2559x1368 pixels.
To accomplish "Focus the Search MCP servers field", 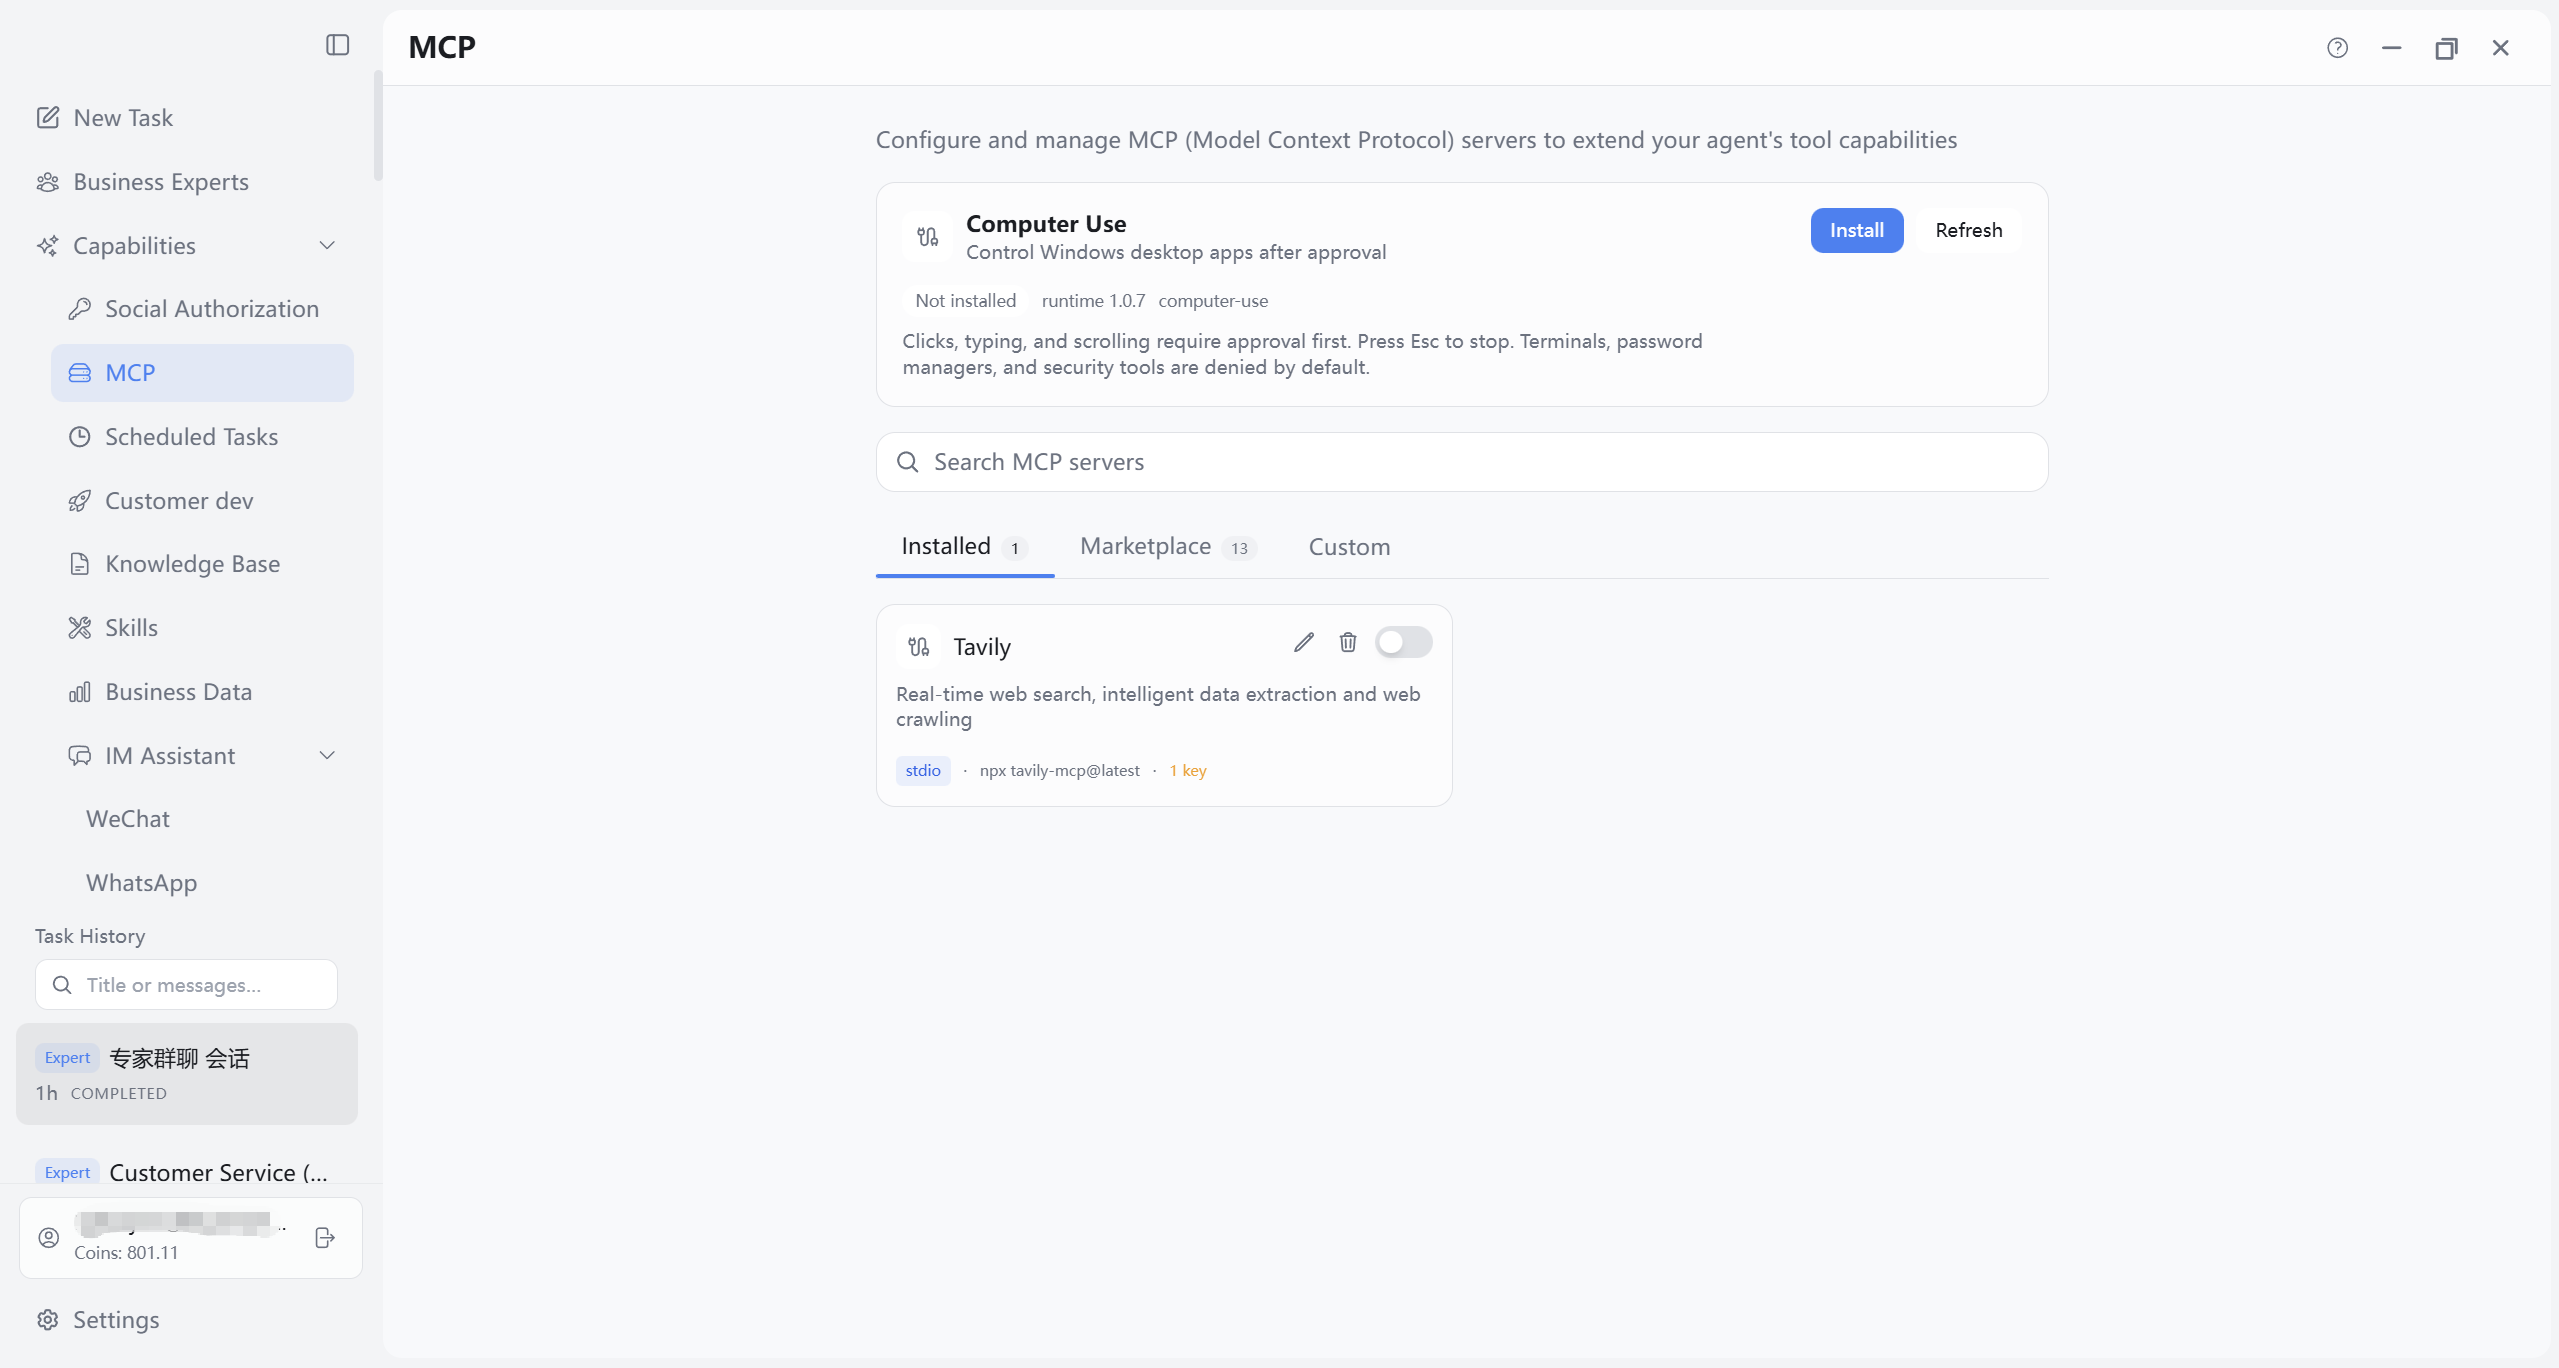I will click(x=1462, y=462).
